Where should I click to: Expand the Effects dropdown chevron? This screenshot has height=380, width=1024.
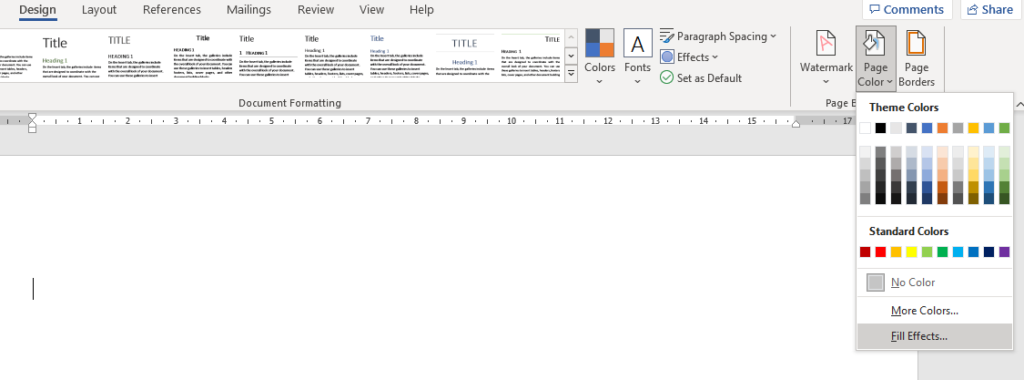[x=714, y=57]
